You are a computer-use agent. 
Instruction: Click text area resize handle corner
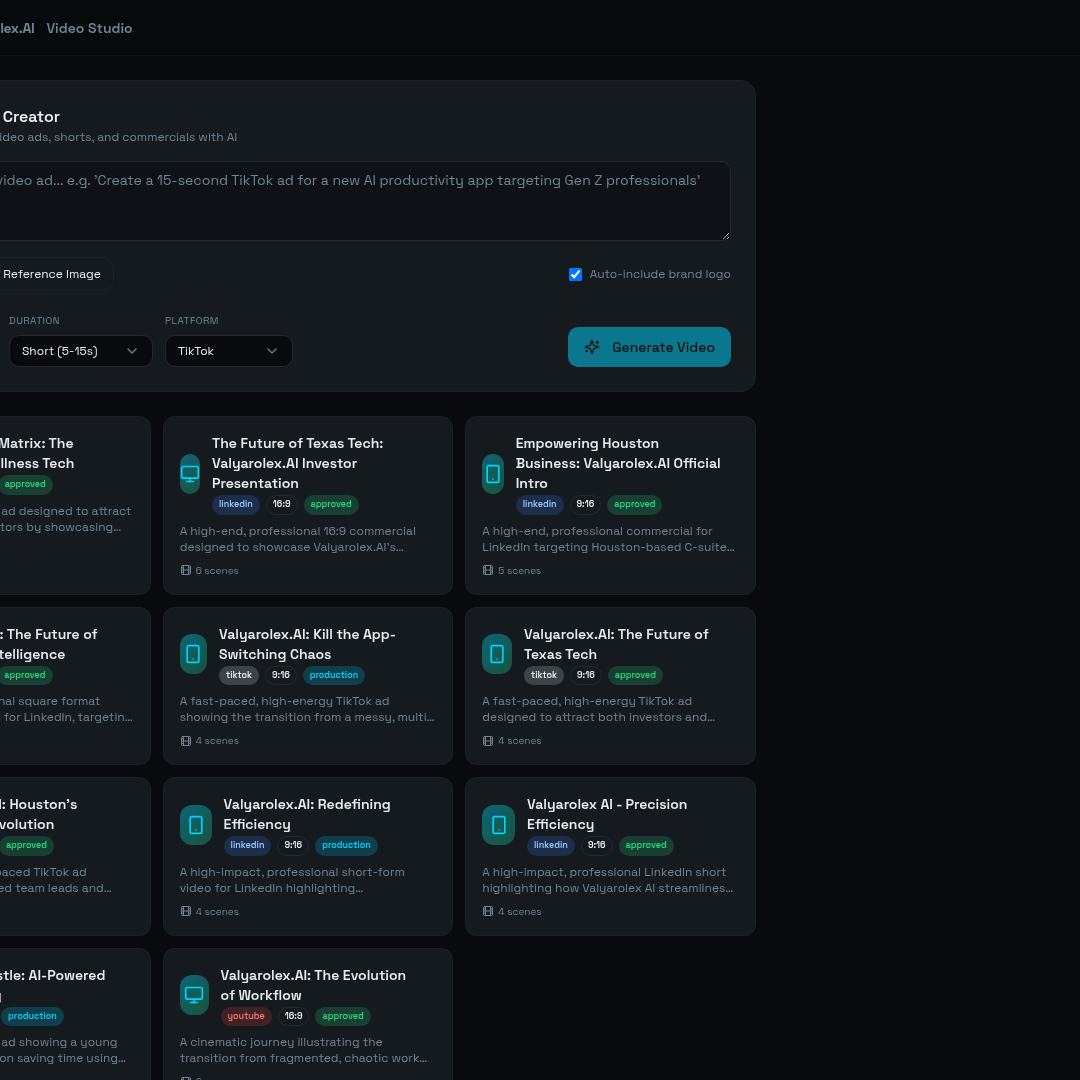(x=725, y=236)
